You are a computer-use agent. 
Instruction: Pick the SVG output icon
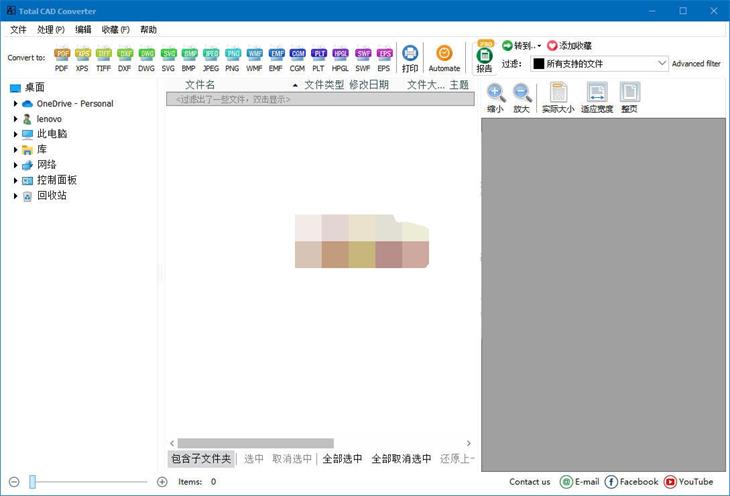(x=169, y=60)
